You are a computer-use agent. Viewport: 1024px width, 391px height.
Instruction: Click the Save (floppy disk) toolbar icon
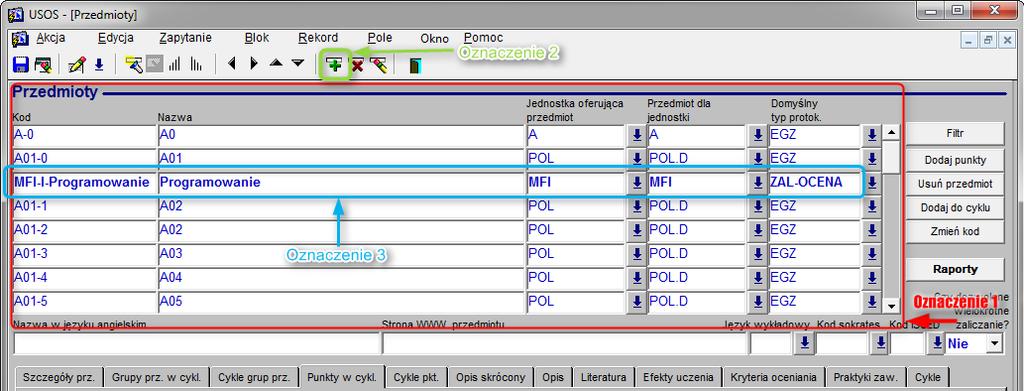pos(21,65)
